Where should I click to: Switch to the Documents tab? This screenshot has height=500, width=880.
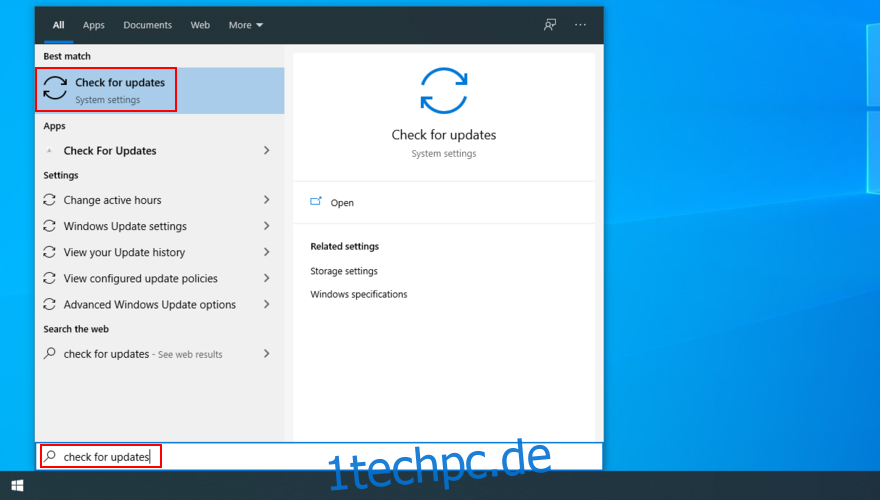(148, 25)
